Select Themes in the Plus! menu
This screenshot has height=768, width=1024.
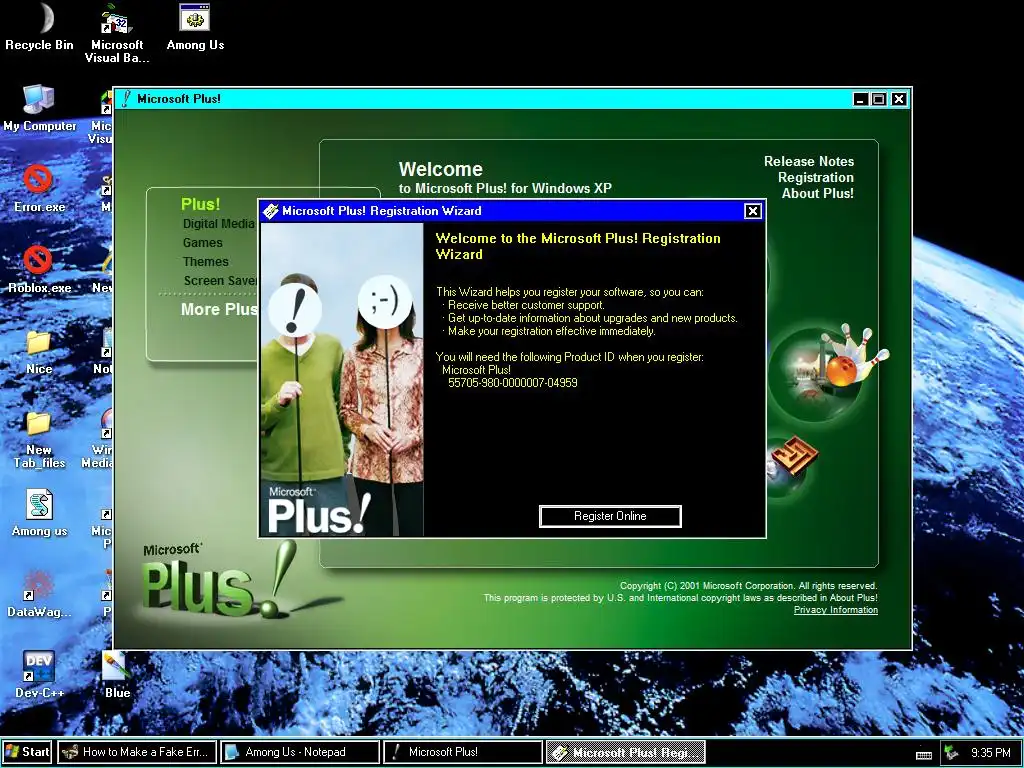pos(206,262)
